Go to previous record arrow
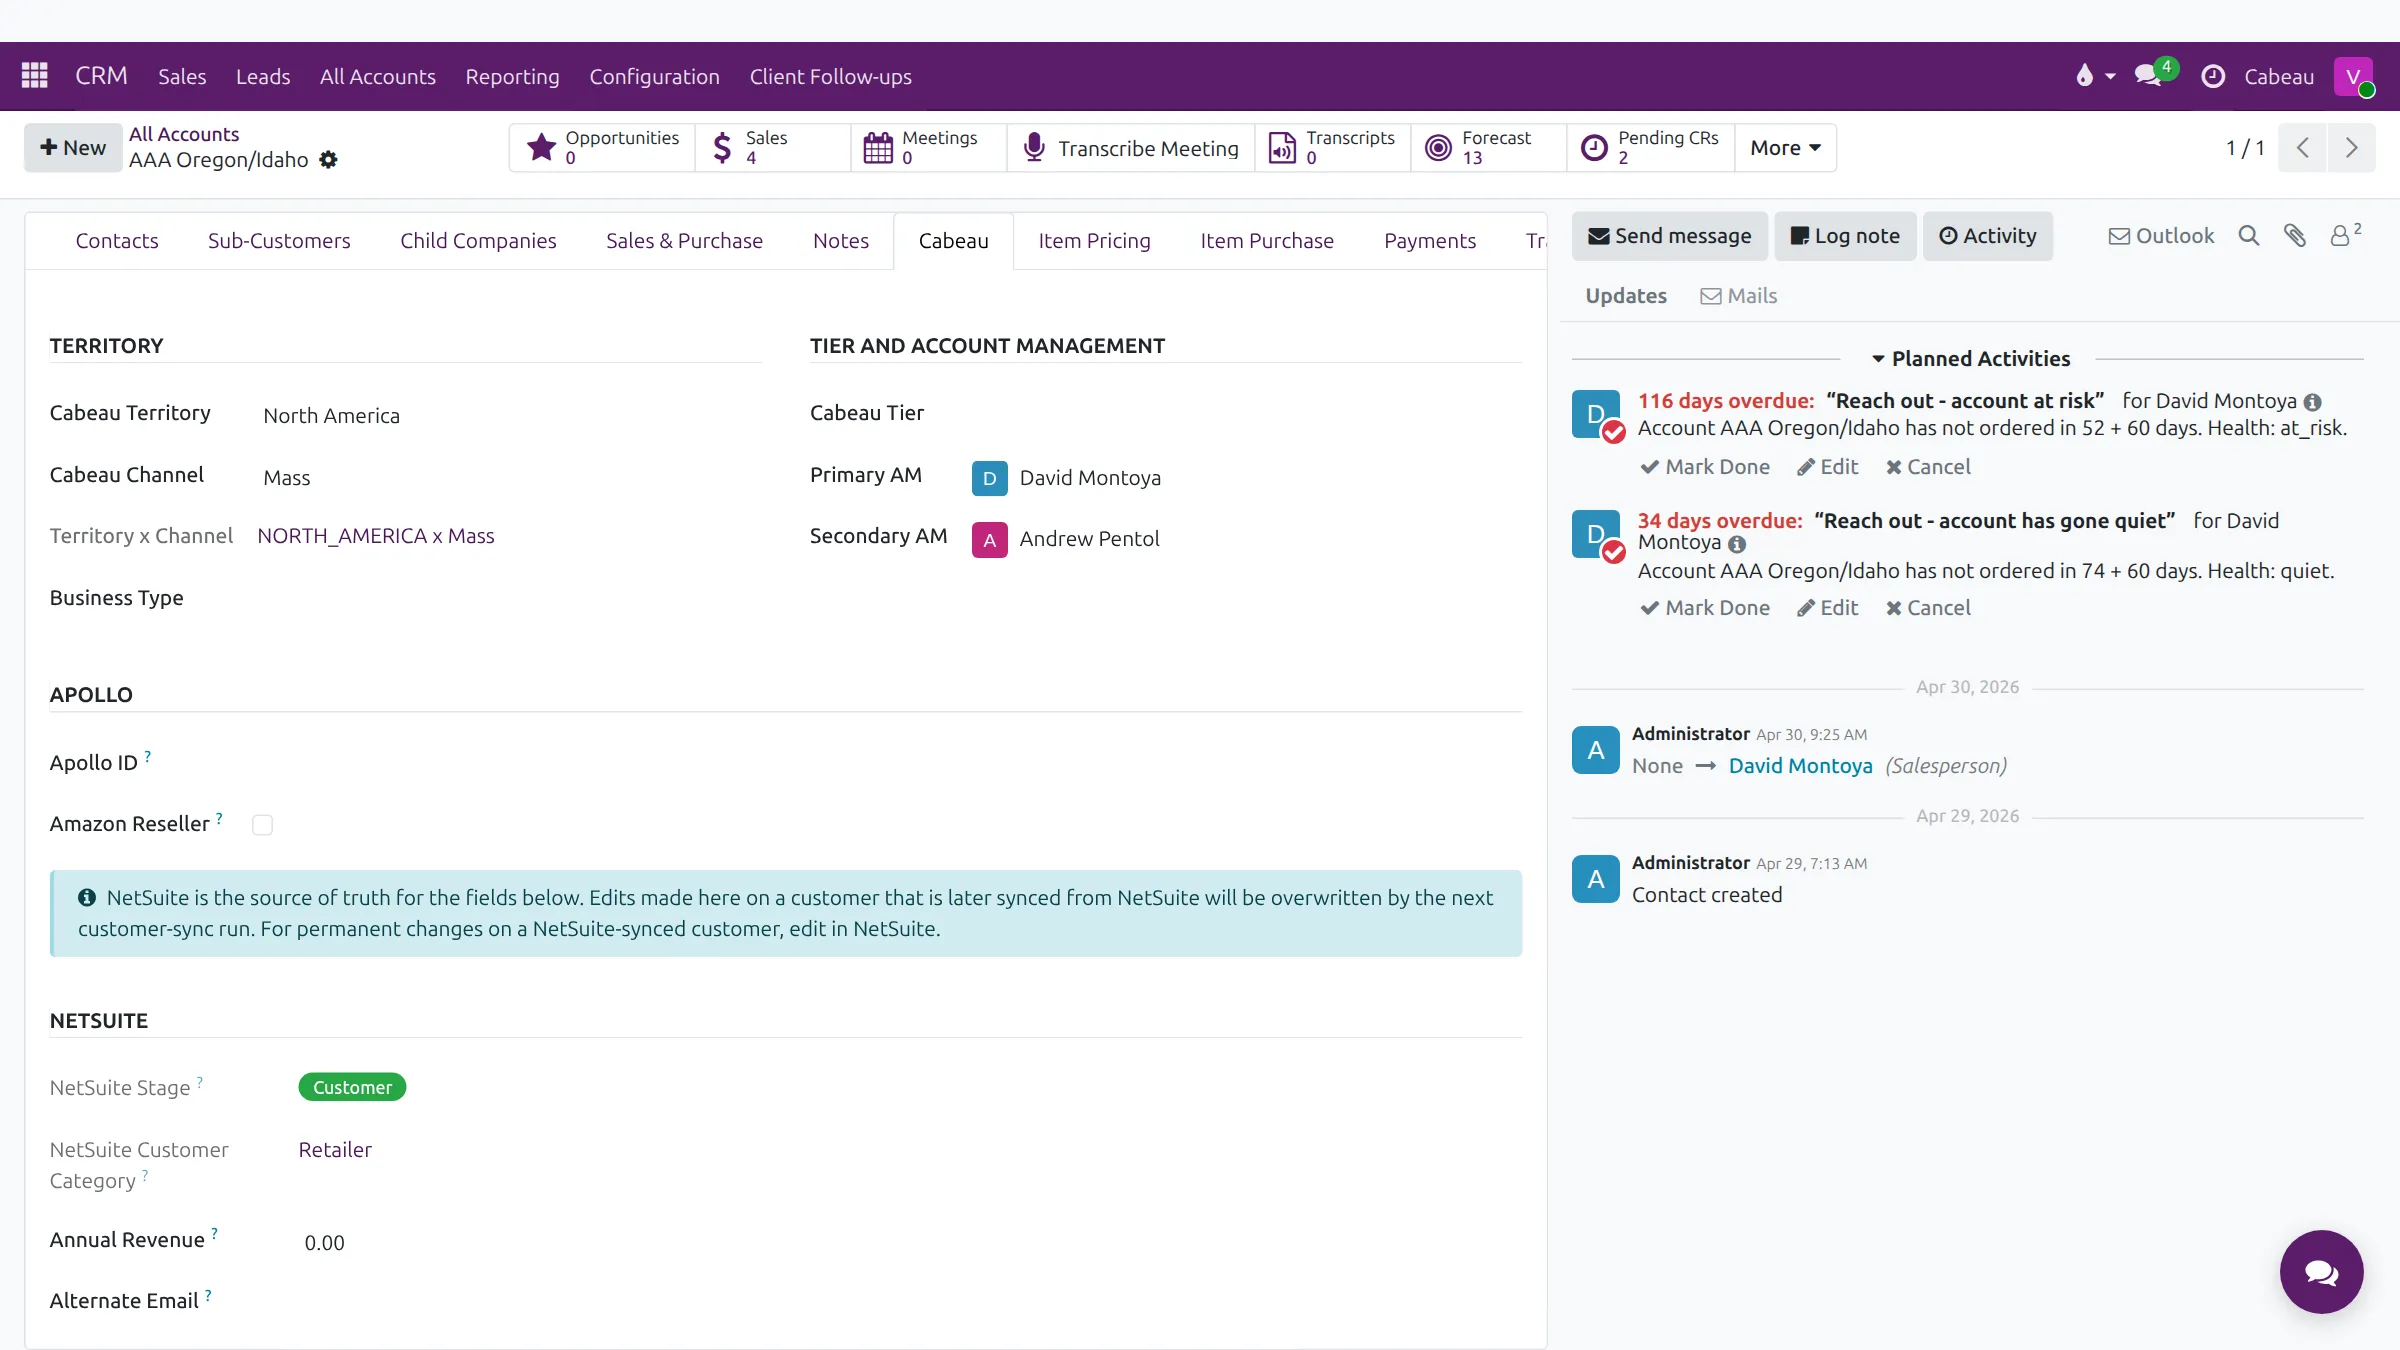 pos(2302,148)
